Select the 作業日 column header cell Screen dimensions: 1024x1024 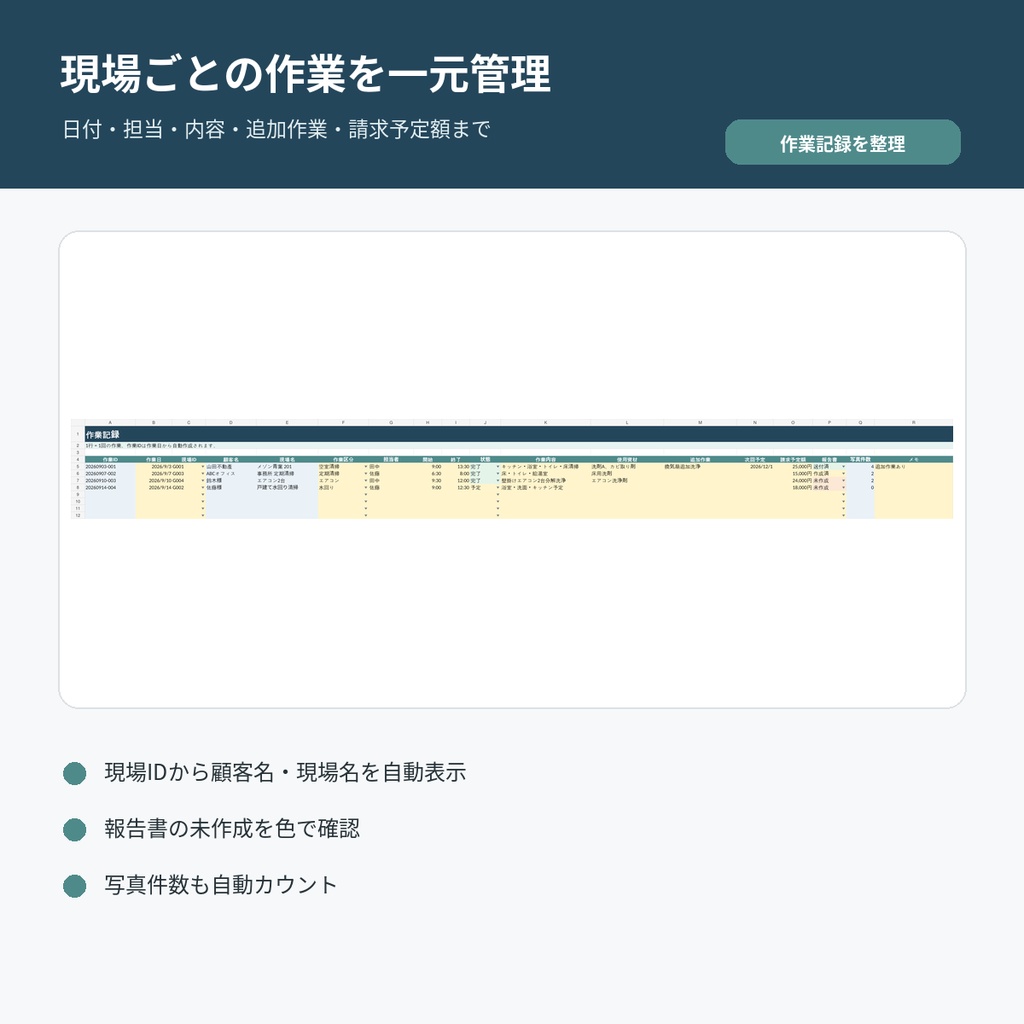coord(153,460)
